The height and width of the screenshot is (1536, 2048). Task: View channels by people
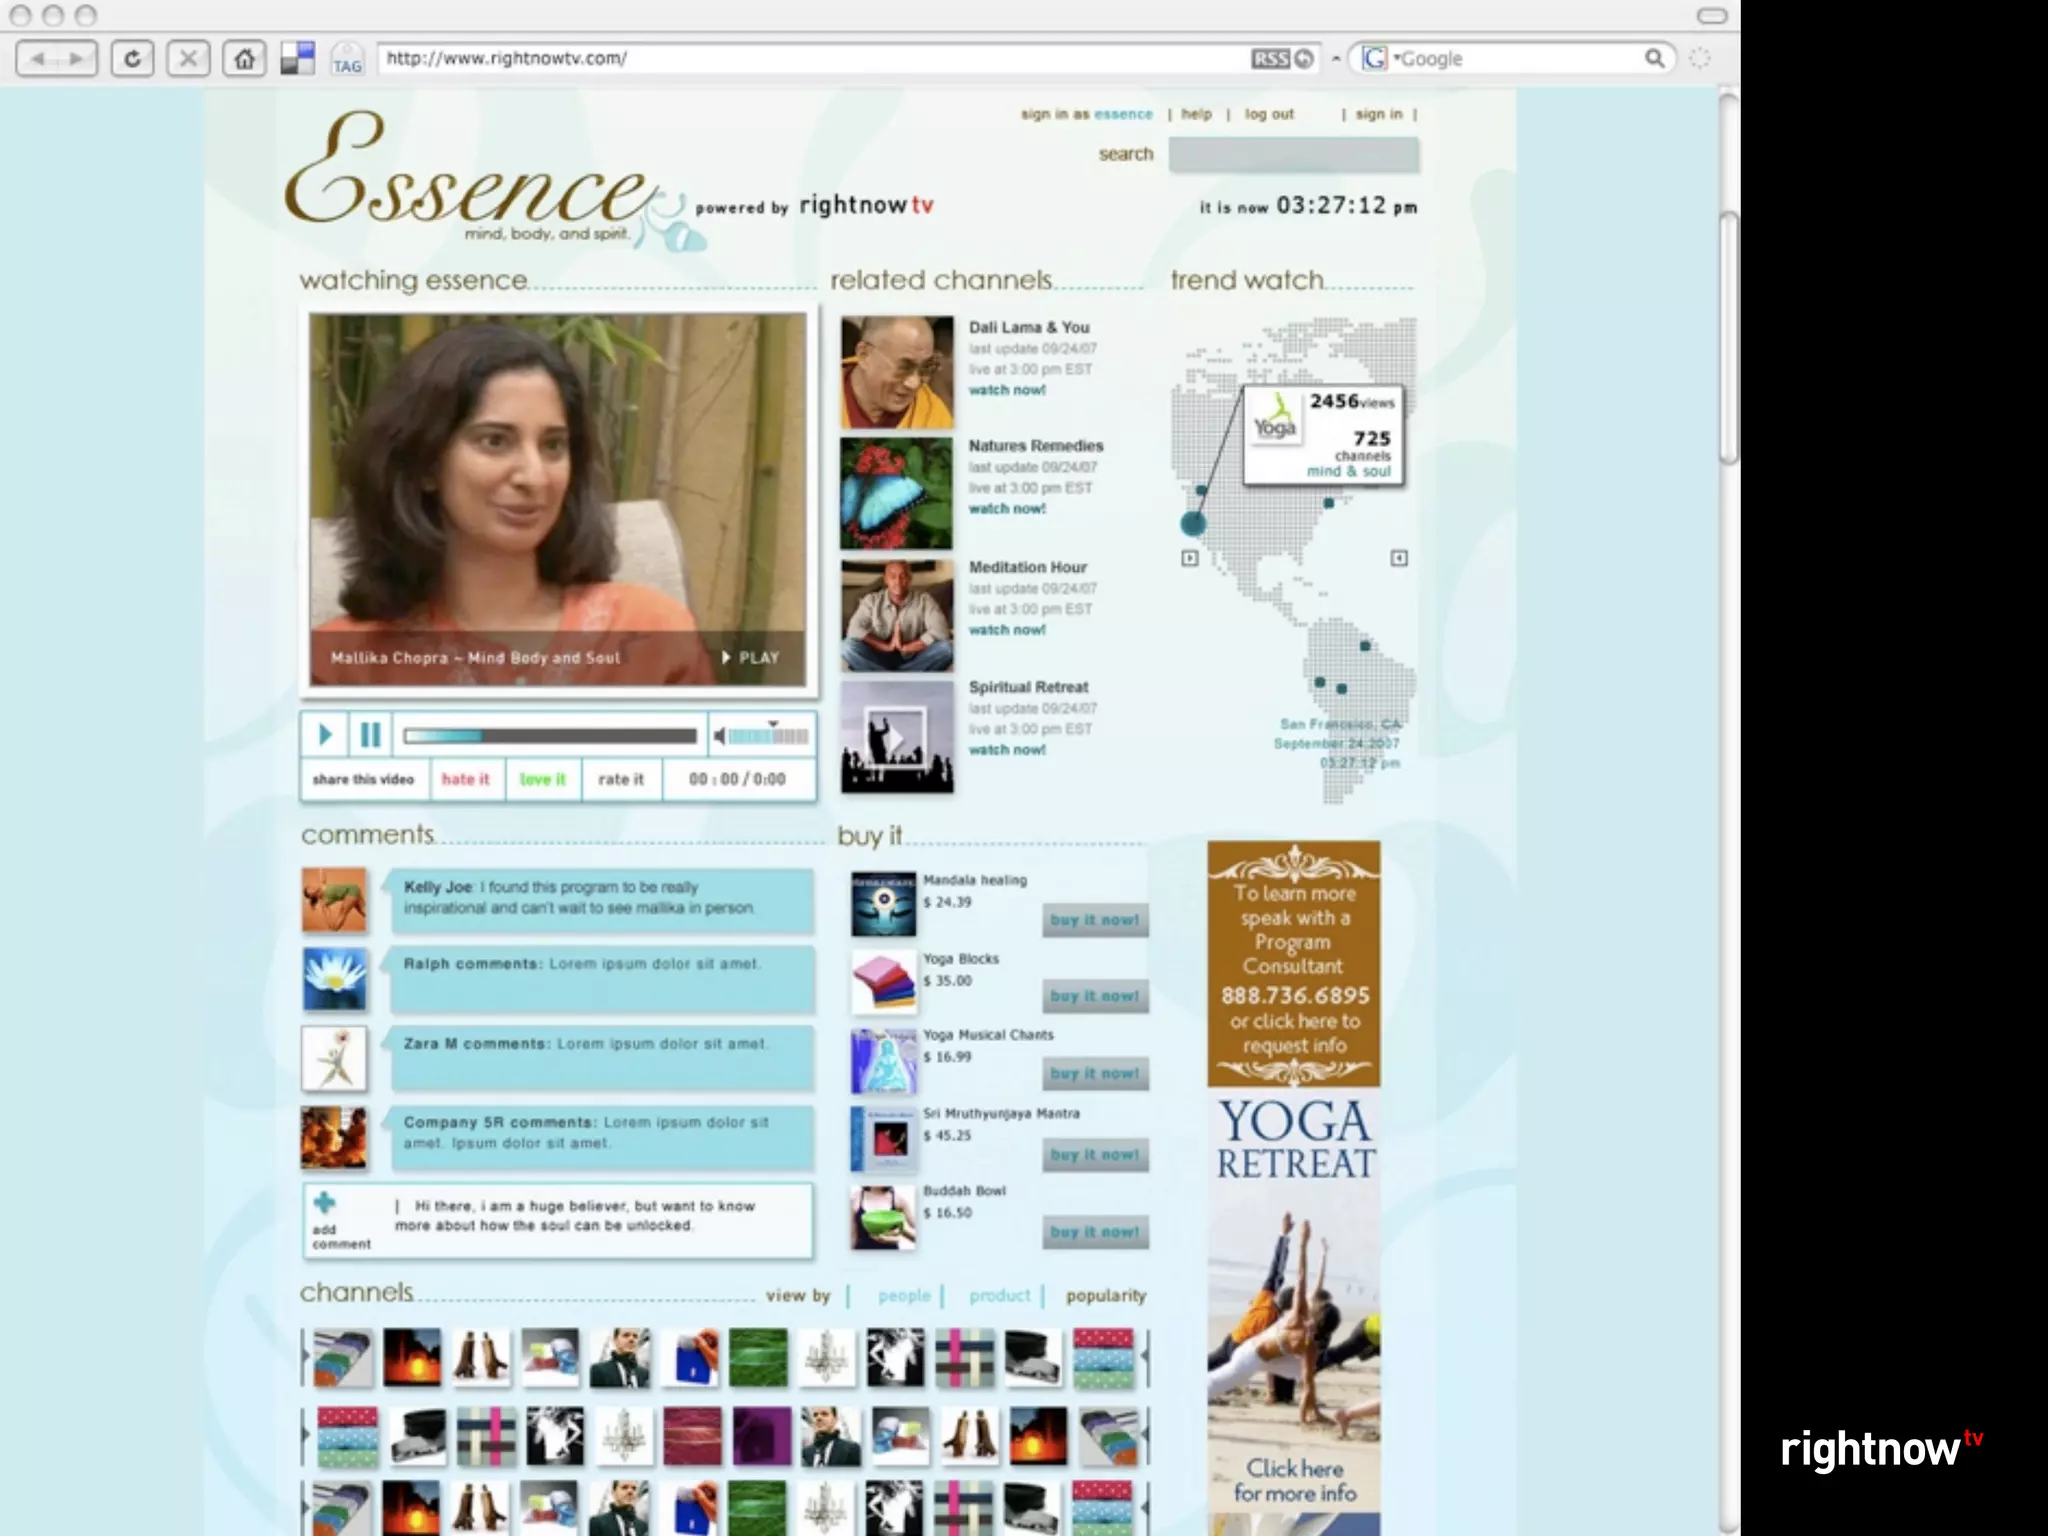(904, 1296)
